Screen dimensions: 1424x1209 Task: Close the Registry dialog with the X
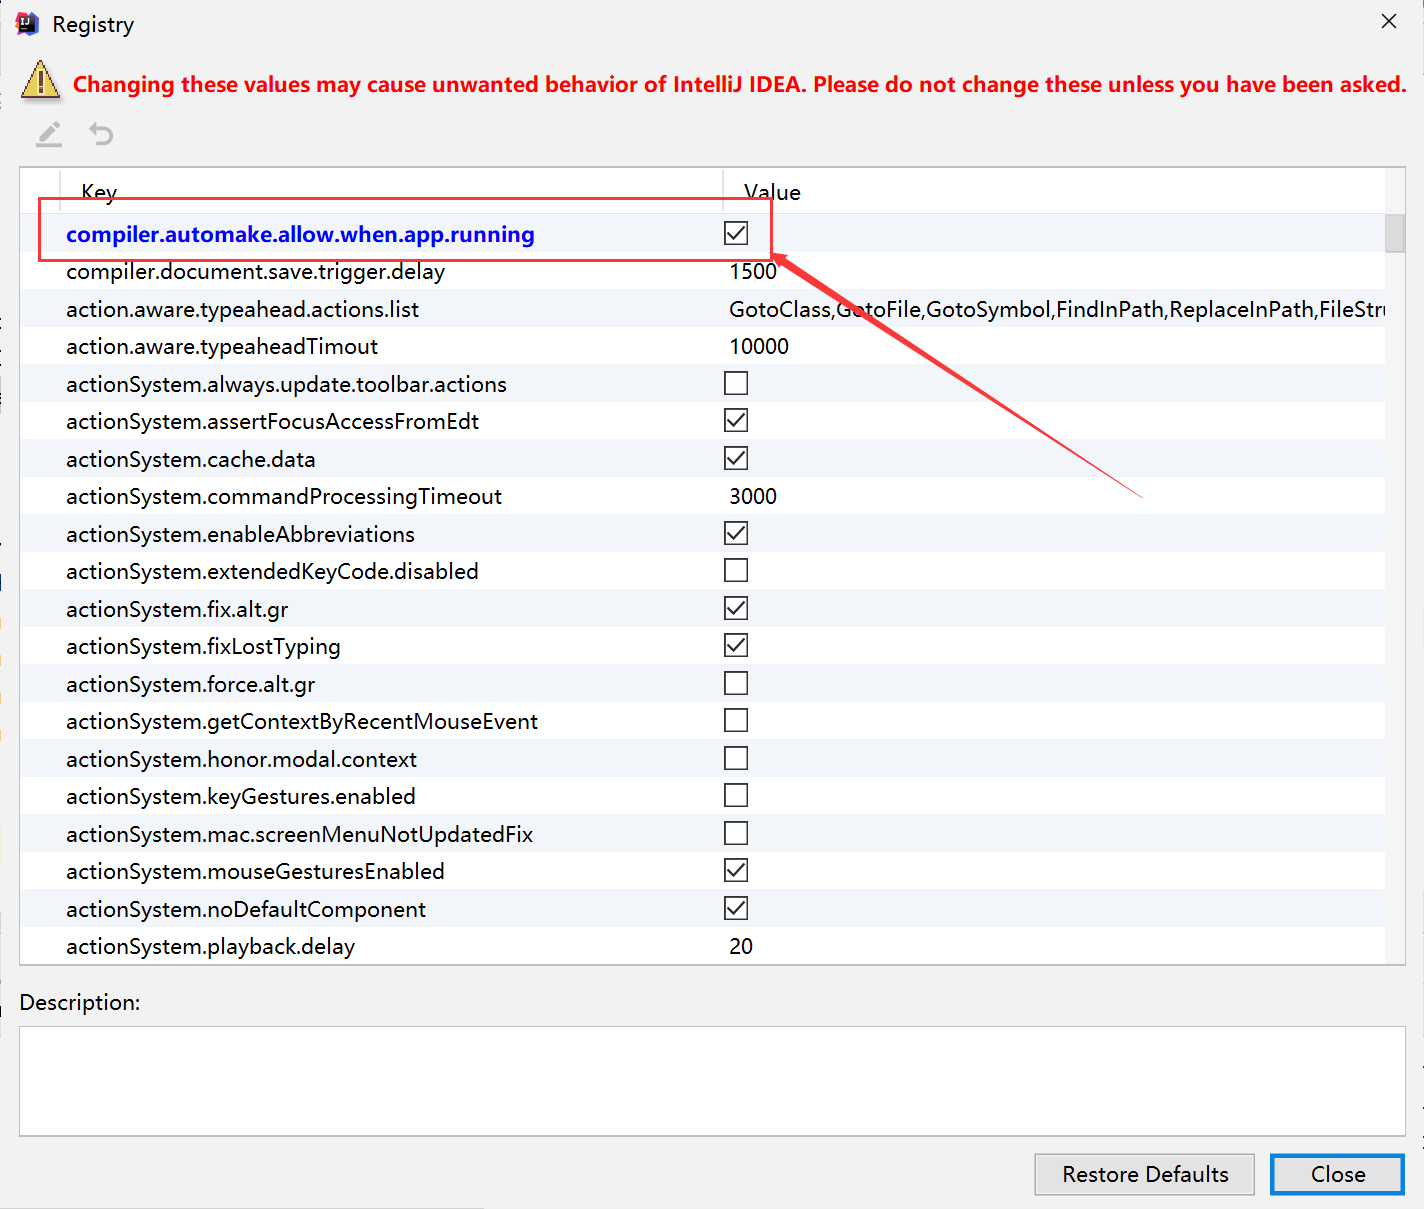pyautogui.click(x=1389, y=21)
